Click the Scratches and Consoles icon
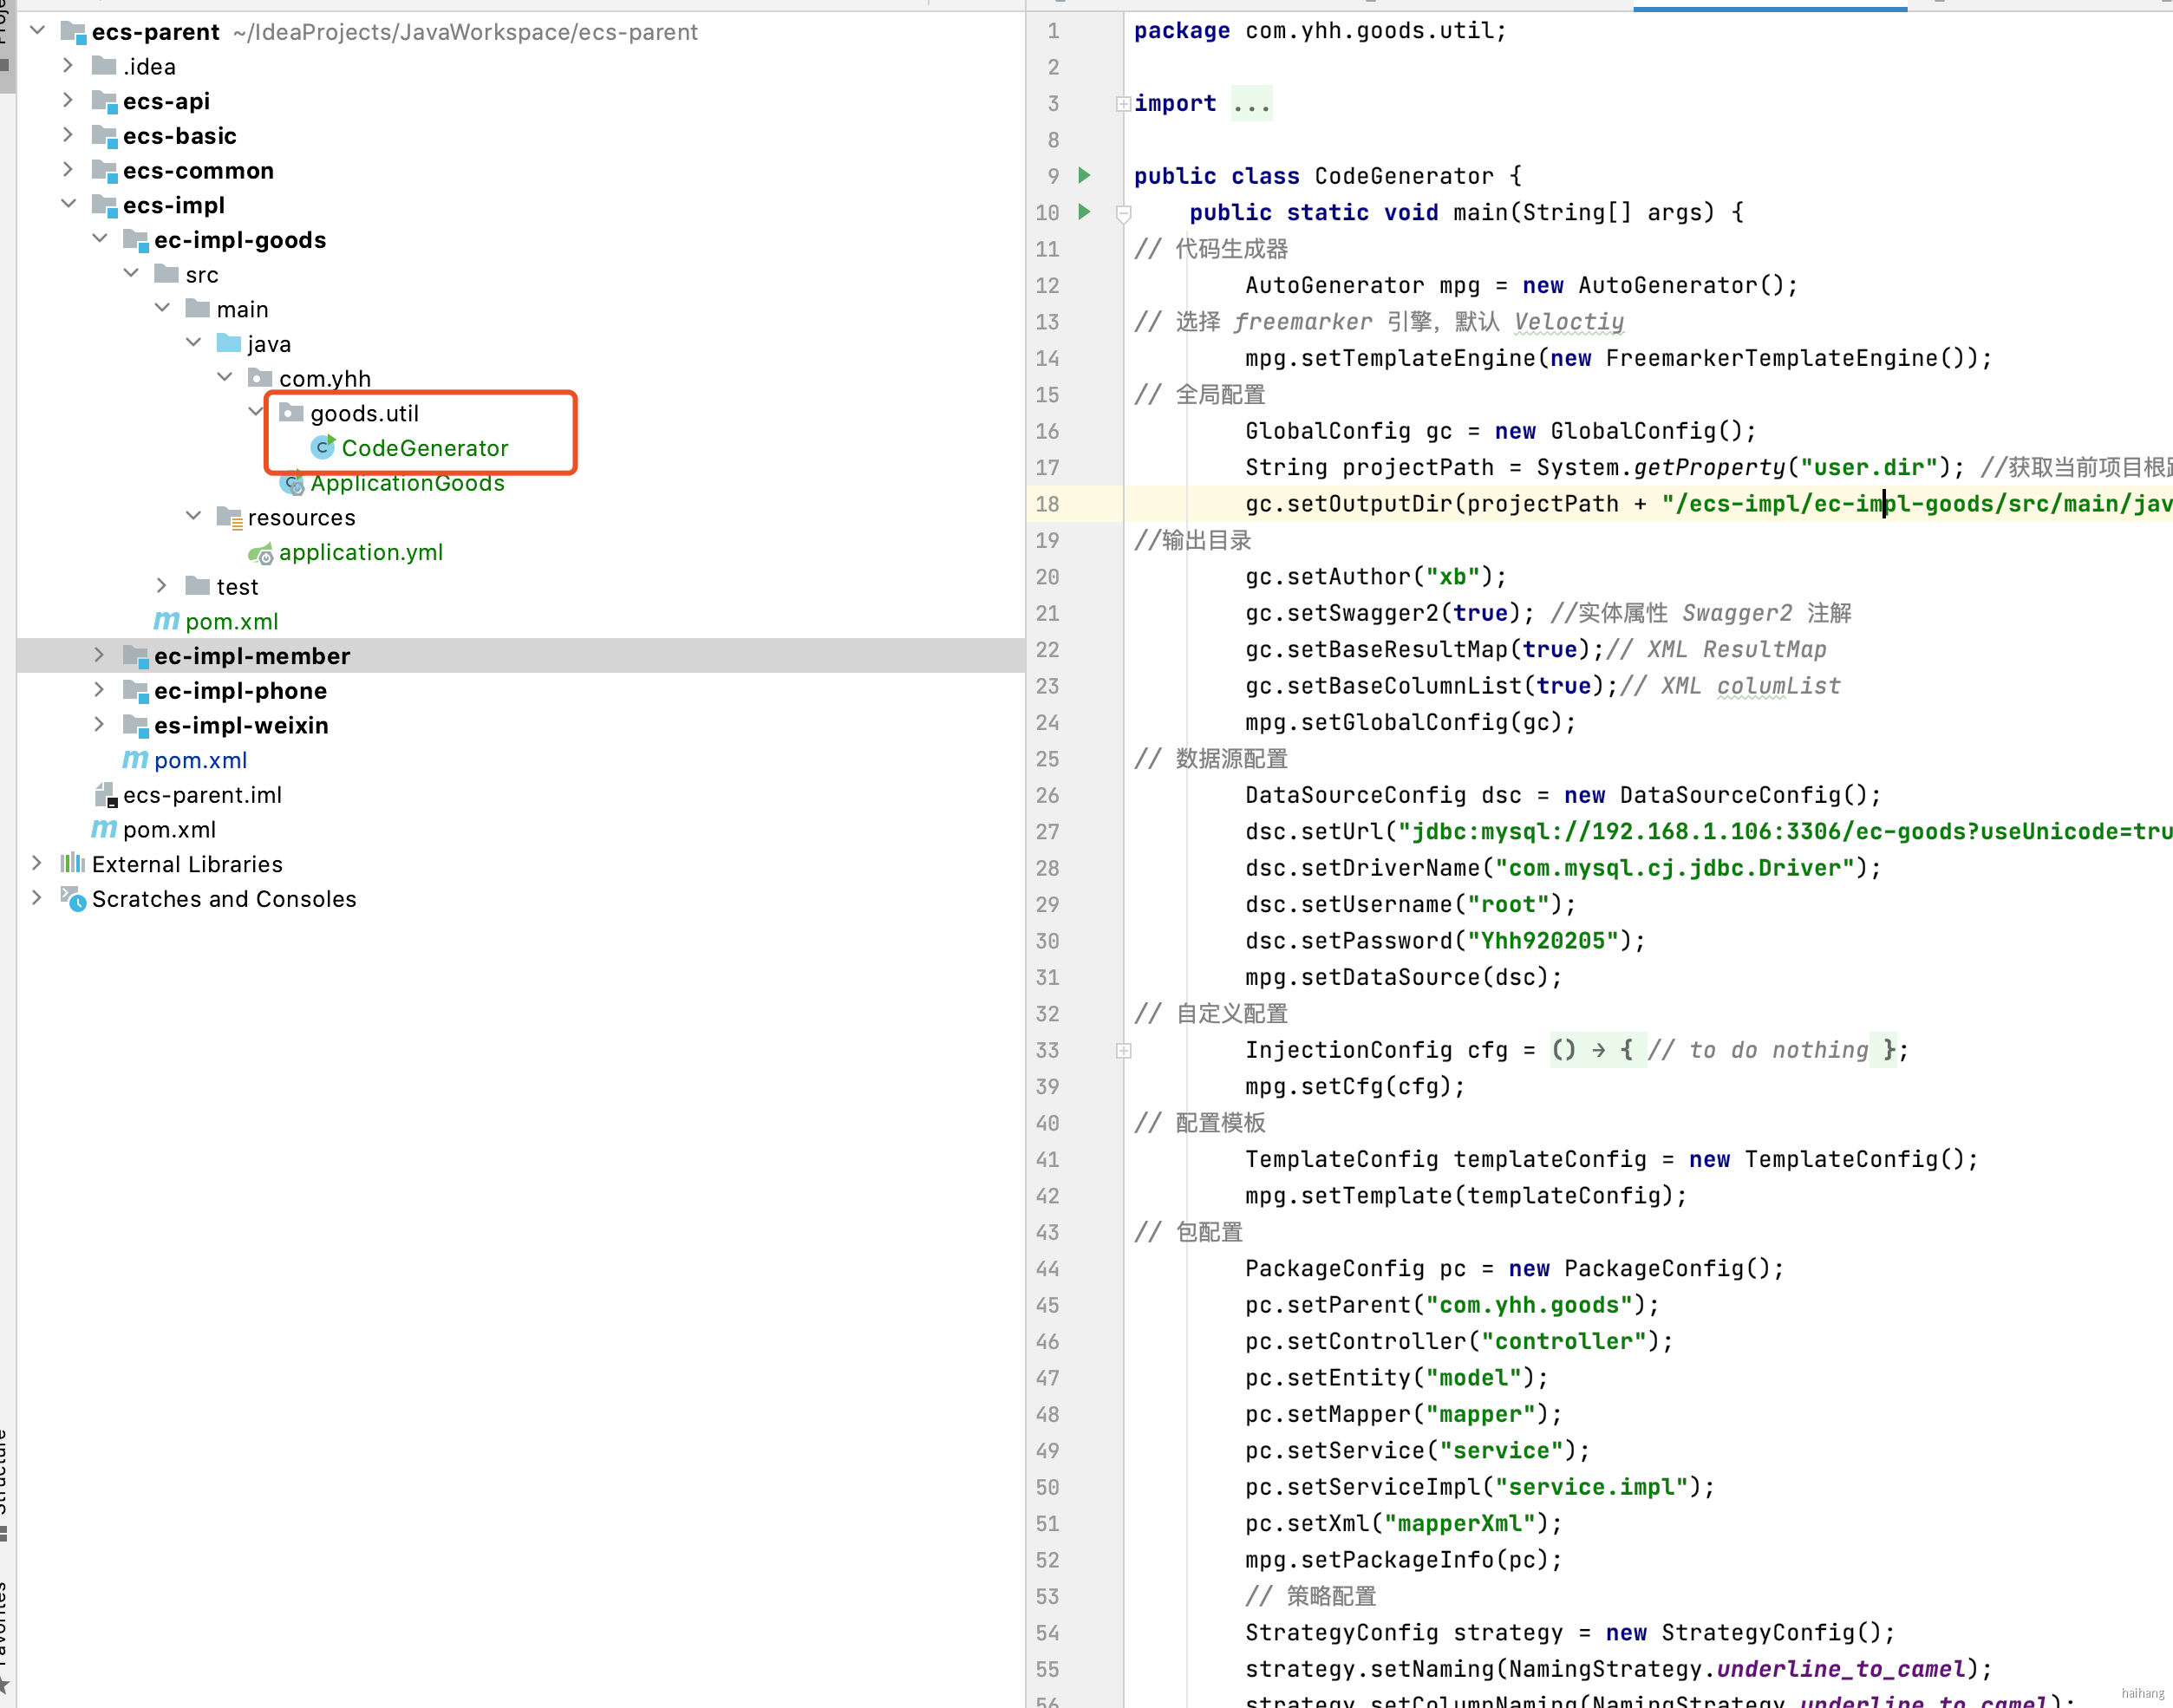2173x1708 pixels. point(72,899)
